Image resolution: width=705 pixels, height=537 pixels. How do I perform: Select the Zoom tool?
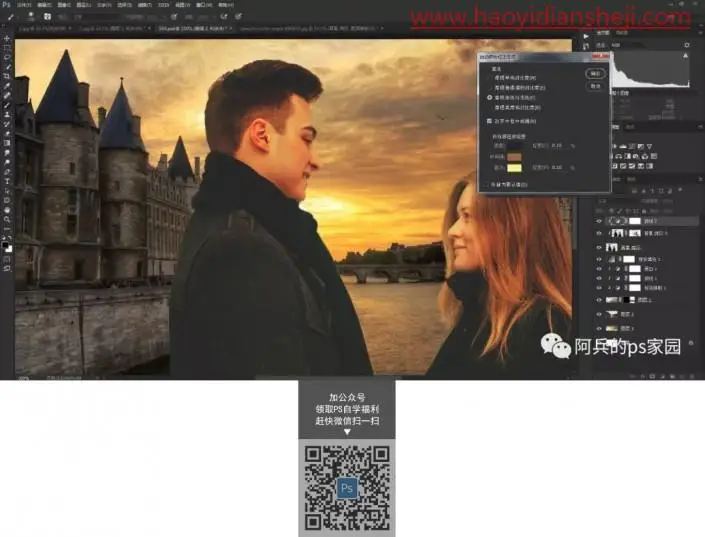pyautogui.click(x=7, y=219)
